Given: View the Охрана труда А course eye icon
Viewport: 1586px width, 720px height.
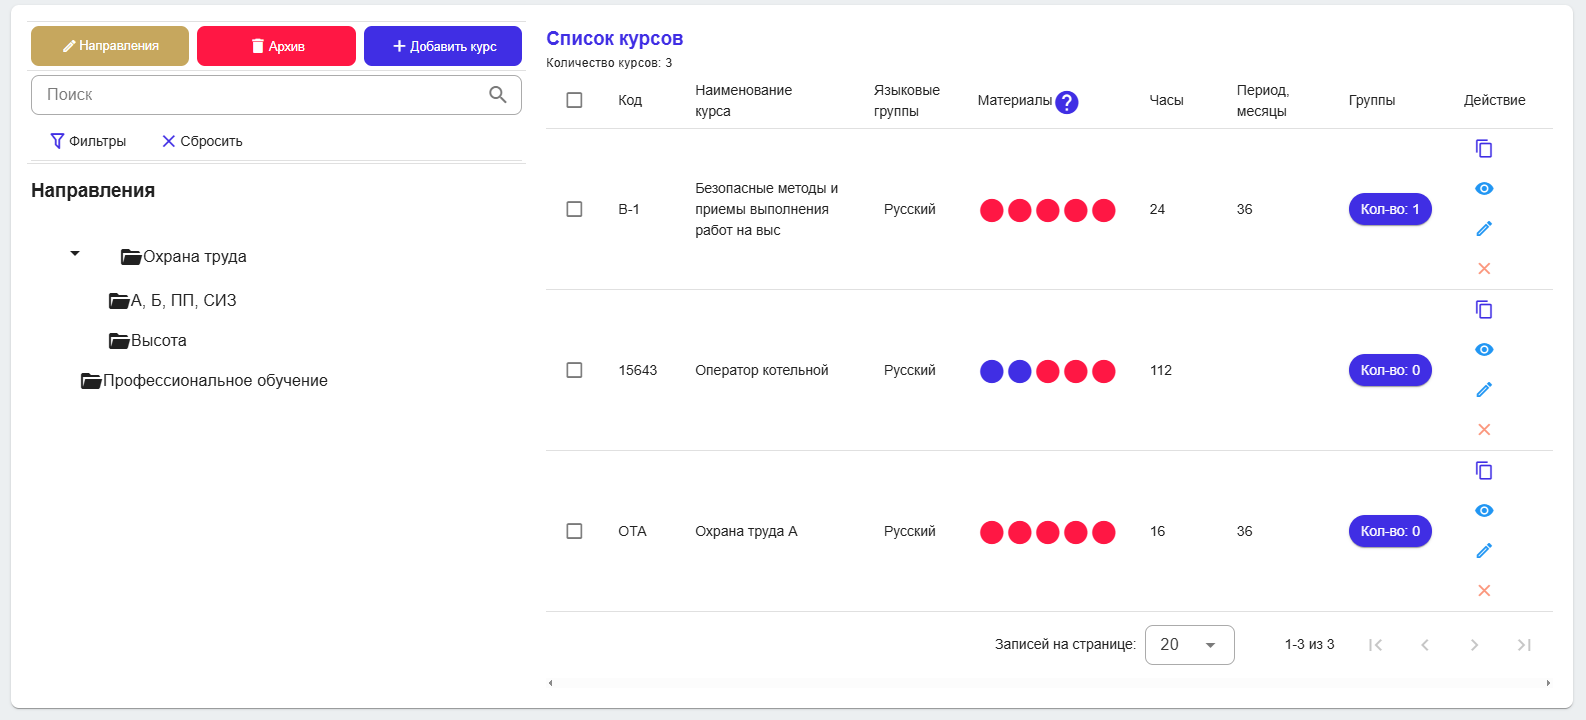Looking at the screenshot, I should (x=1484, y=511).
